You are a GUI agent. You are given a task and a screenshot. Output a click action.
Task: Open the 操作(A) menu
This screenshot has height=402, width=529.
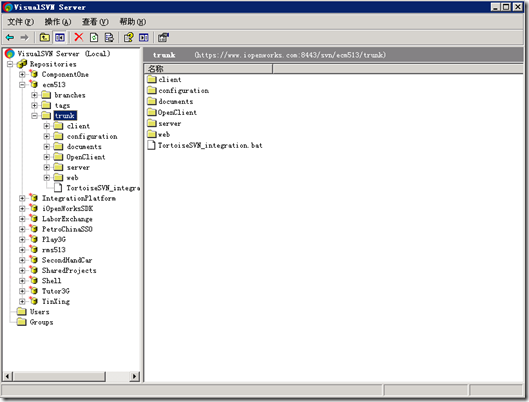58,22
